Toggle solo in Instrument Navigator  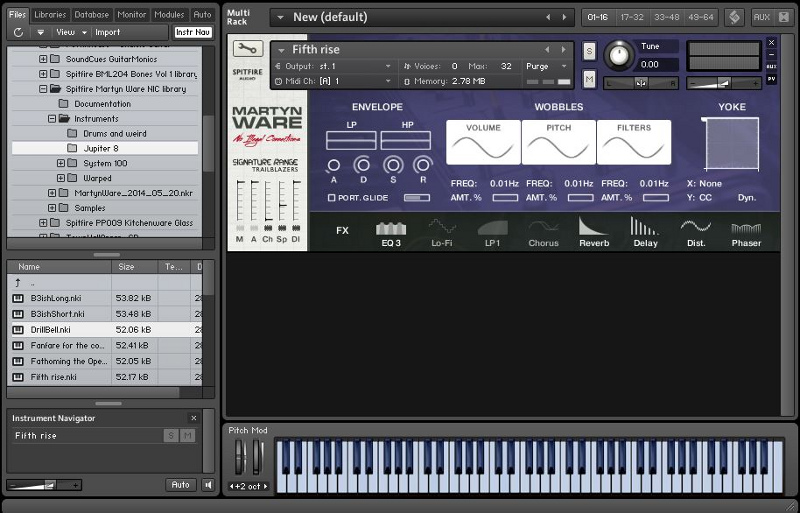click(x=171, y=435)
